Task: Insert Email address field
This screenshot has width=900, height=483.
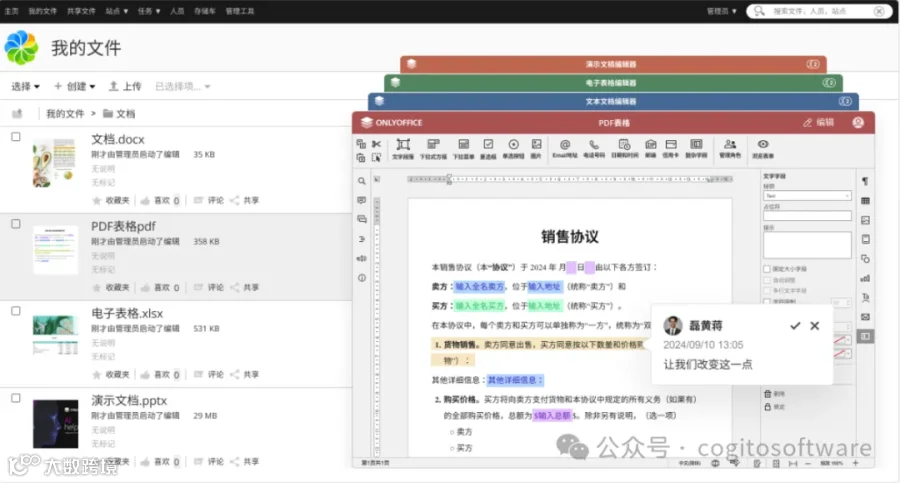Action: tap(565, 149)
